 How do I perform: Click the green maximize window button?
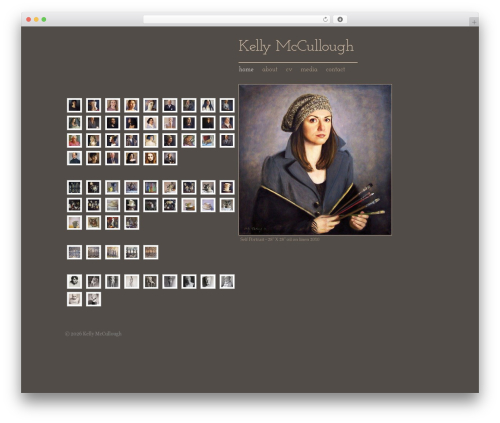44,19
